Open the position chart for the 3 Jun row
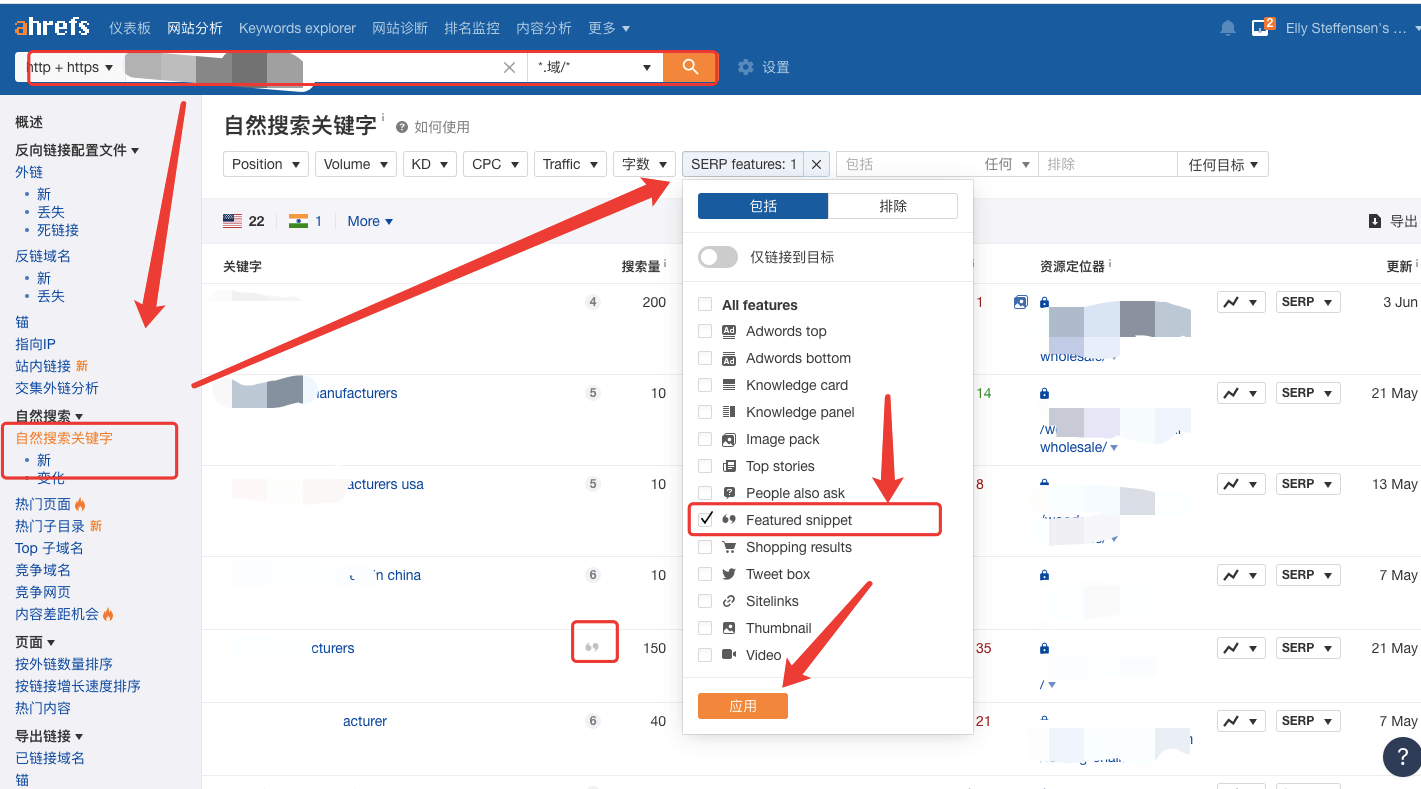1421x789 pixels. tap(1242, 302)
